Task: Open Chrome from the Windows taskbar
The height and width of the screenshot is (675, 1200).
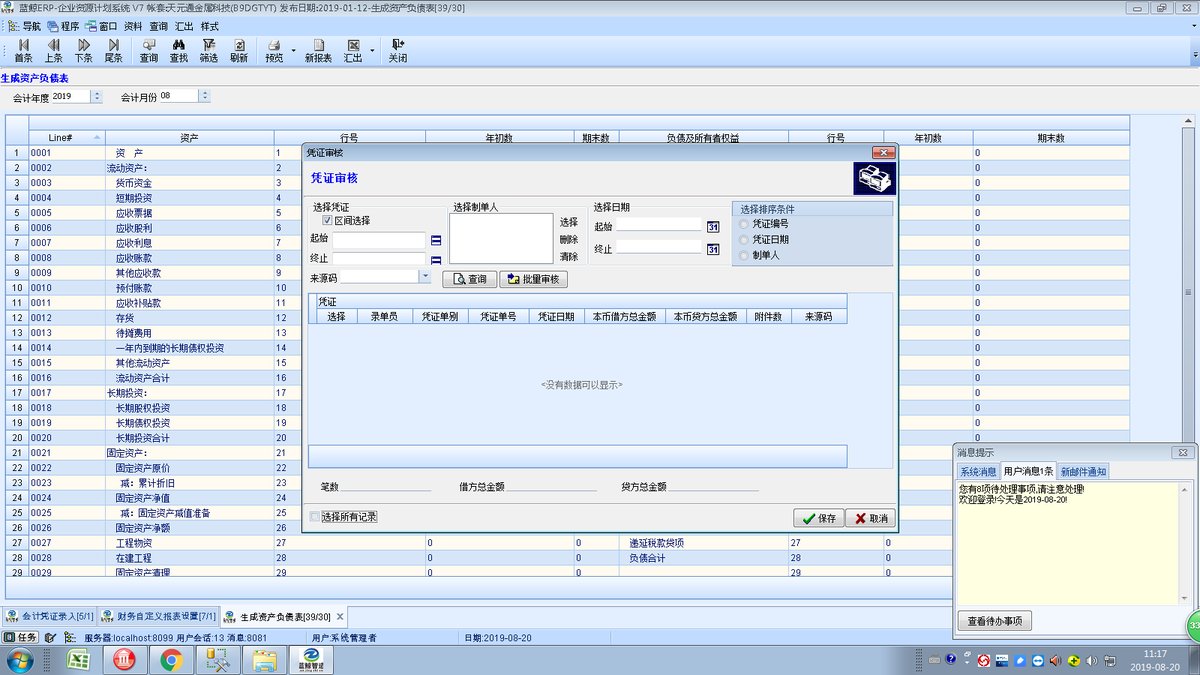Action: 171,659
